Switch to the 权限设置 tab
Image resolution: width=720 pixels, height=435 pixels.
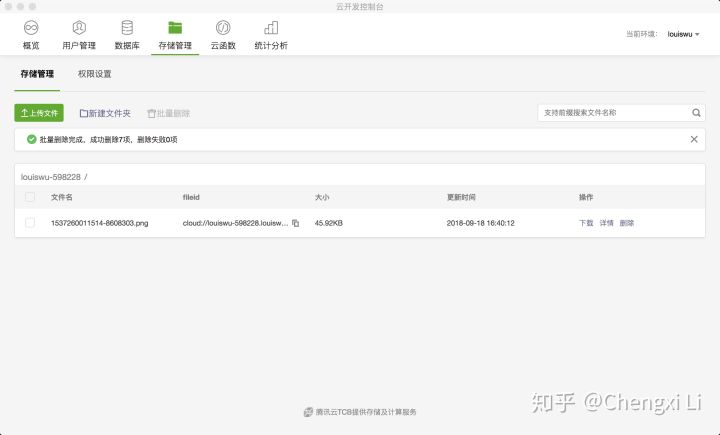pyautogui.click(x=95, y=74)
